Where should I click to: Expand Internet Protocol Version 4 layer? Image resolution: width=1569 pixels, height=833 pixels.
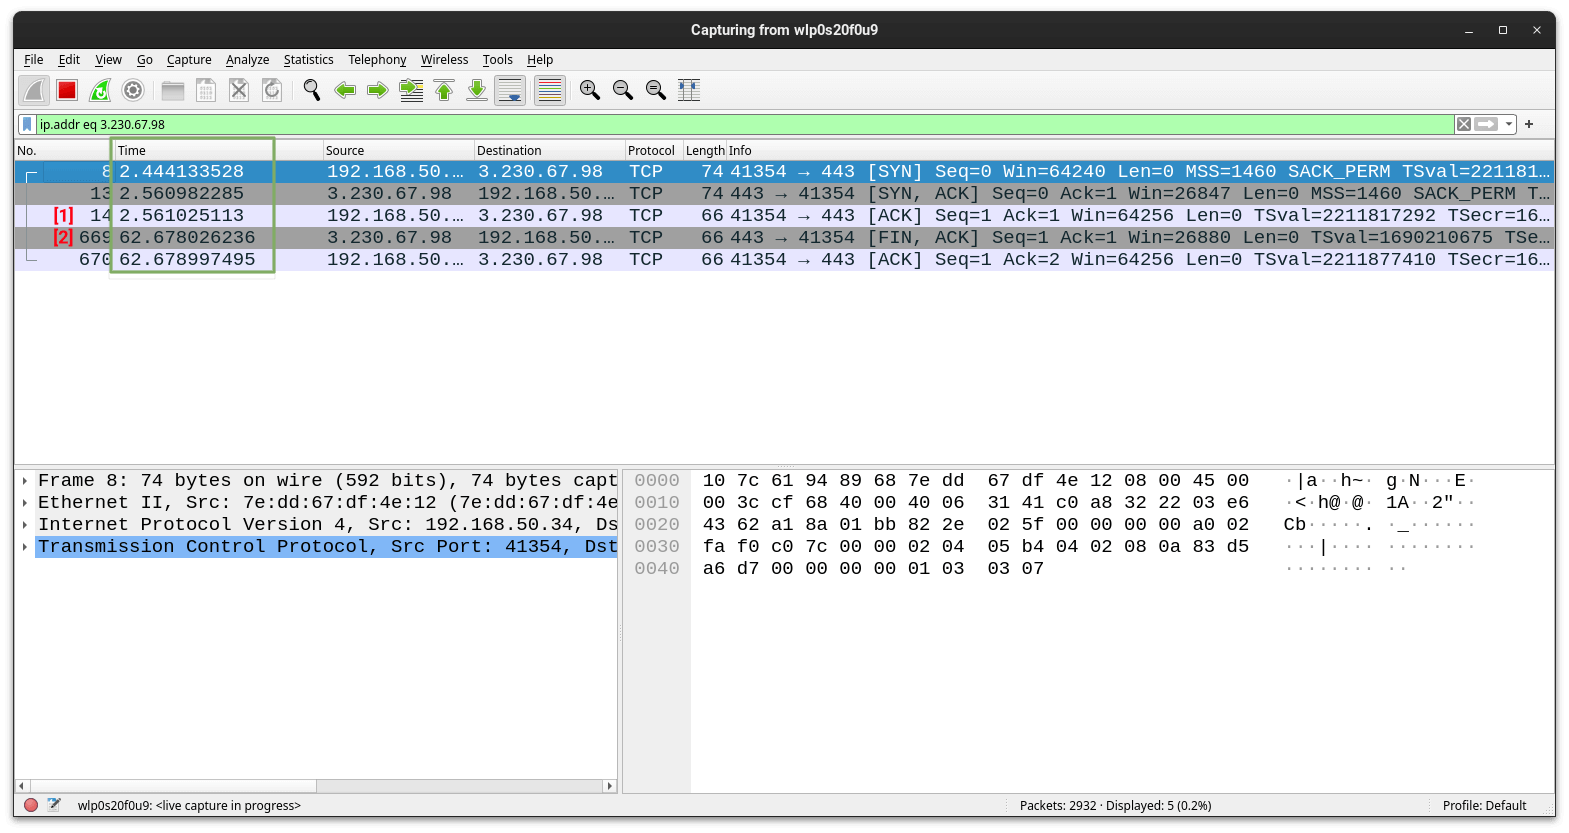pyautogui.click(x=25, y=525)
